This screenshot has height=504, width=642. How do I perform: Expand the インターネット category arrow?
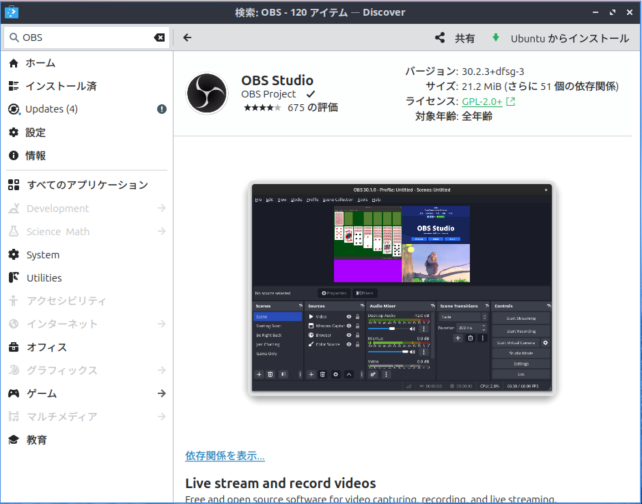point(162,324)
